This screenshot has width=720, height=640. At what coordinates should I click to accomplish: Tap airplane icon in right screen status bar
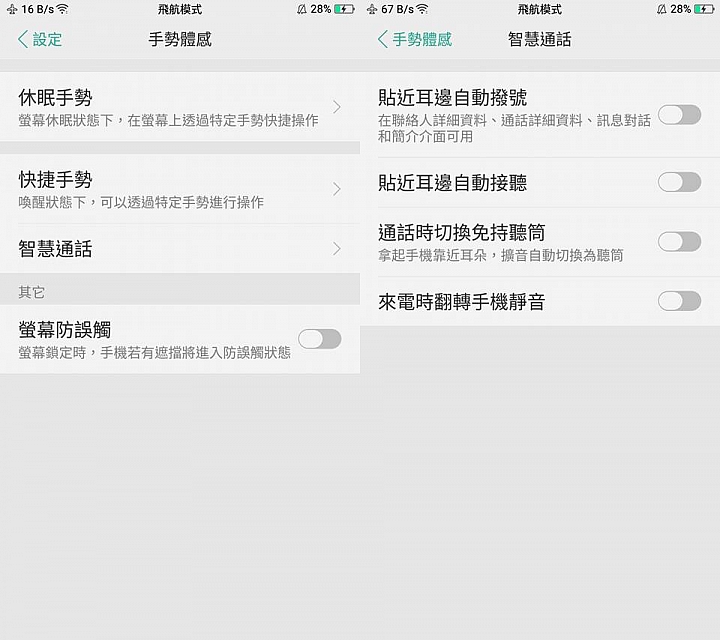point(372,9)
